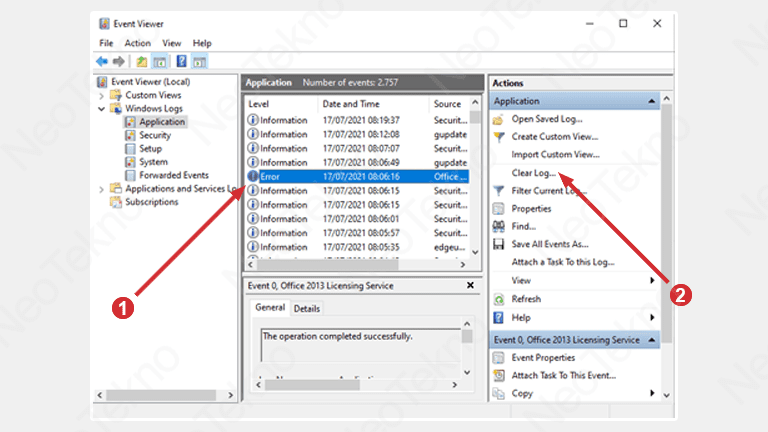Sort by the Source column header
The height and width of the screenshot is (432, 768).
coord(448,104)
